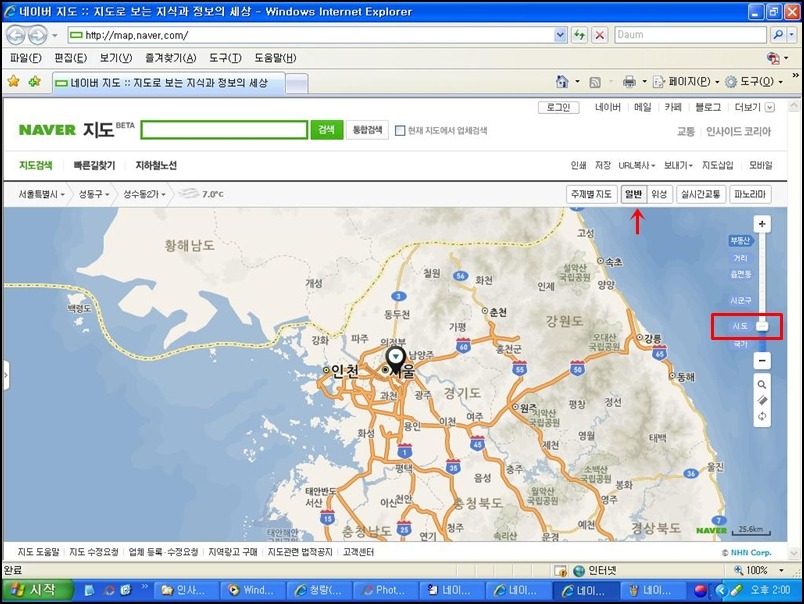Open the 파일(F) menu
Screen dimensions: 804x604
click(26, 58)
